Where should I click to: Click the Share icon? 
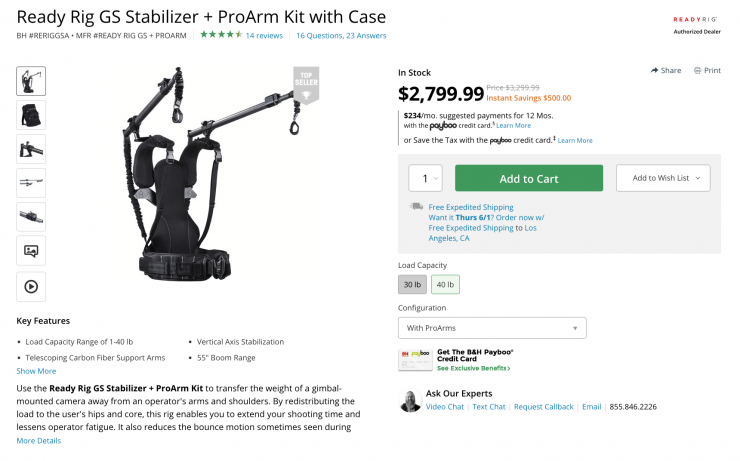click(x=654, y=71)
